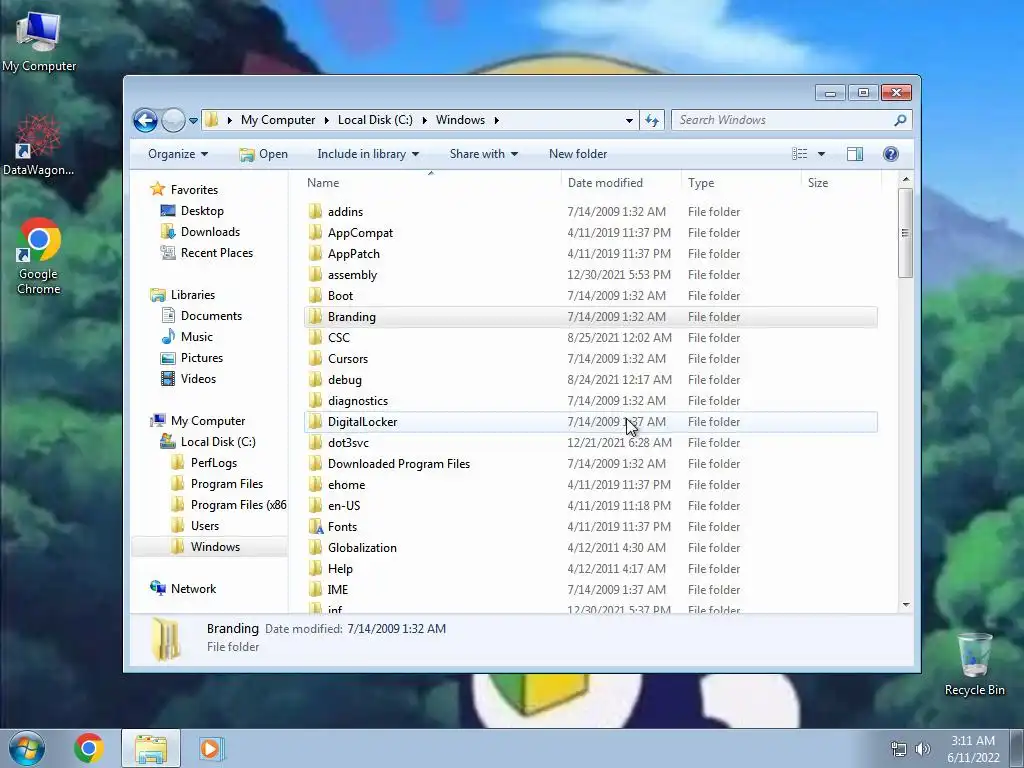Open the Videos library
Viewport: 1024px width, 768px height.
tap(198, 379)
